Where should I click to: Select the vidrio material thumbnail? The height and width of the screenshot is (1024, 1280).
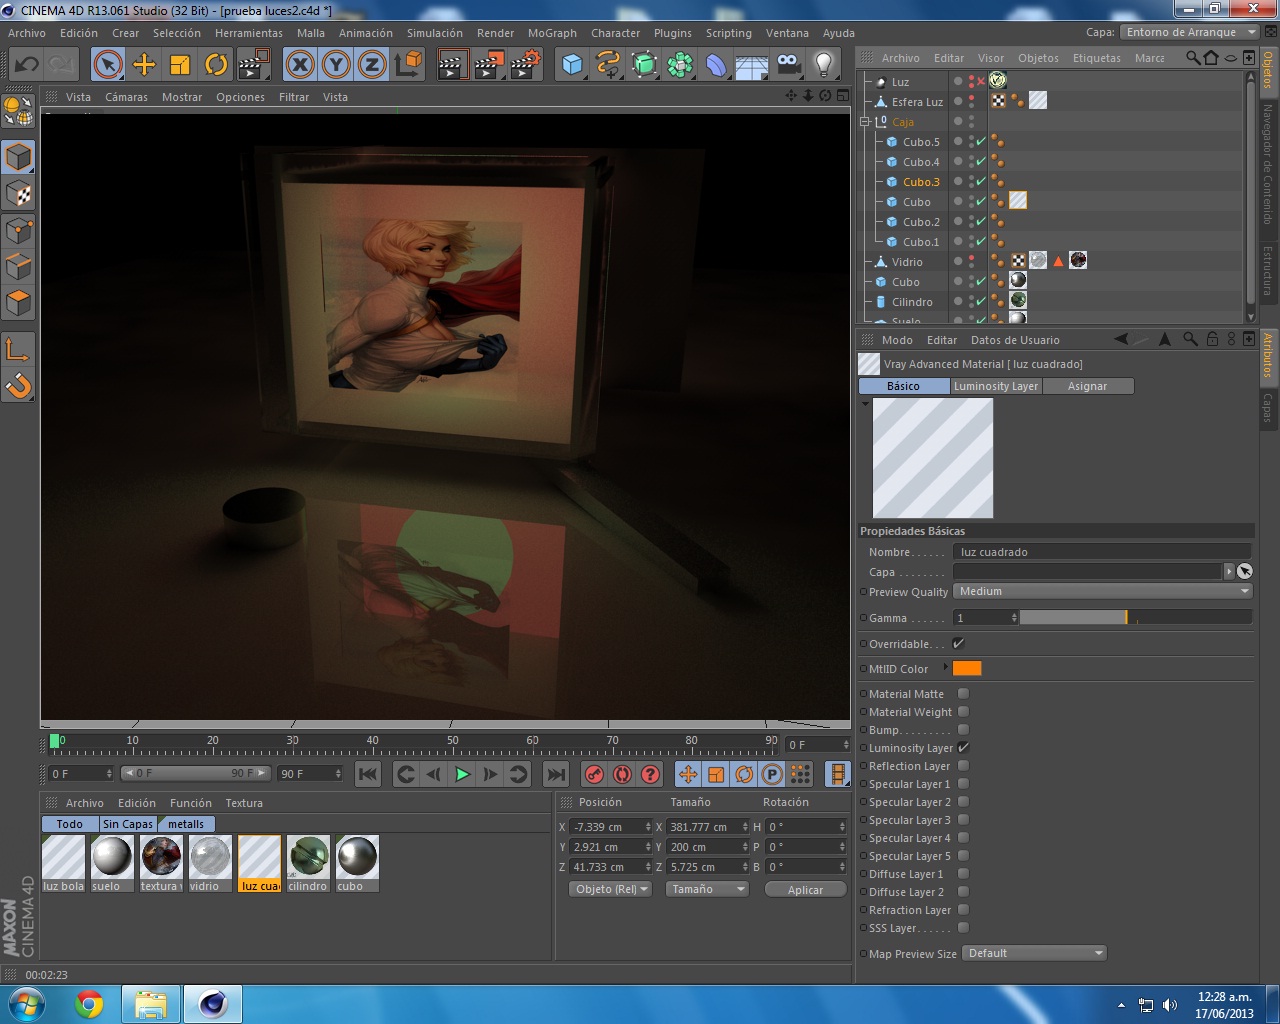pyautogui.click(x=210, y=863)
